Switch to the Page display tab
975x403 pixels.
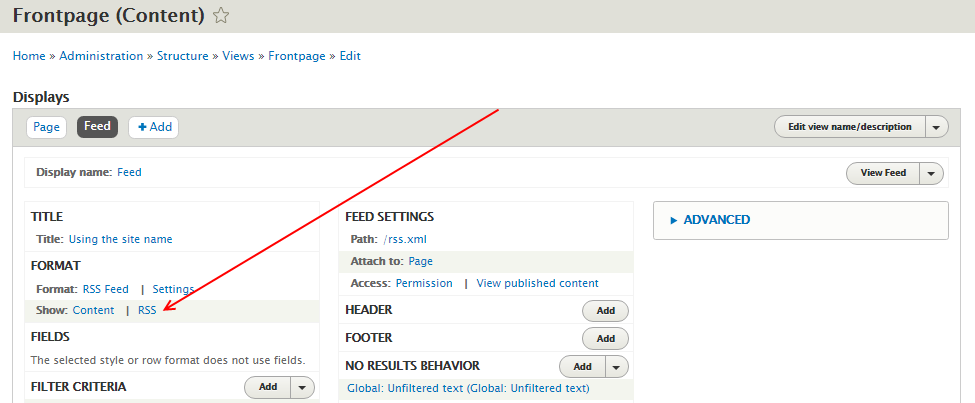[47, 127]
